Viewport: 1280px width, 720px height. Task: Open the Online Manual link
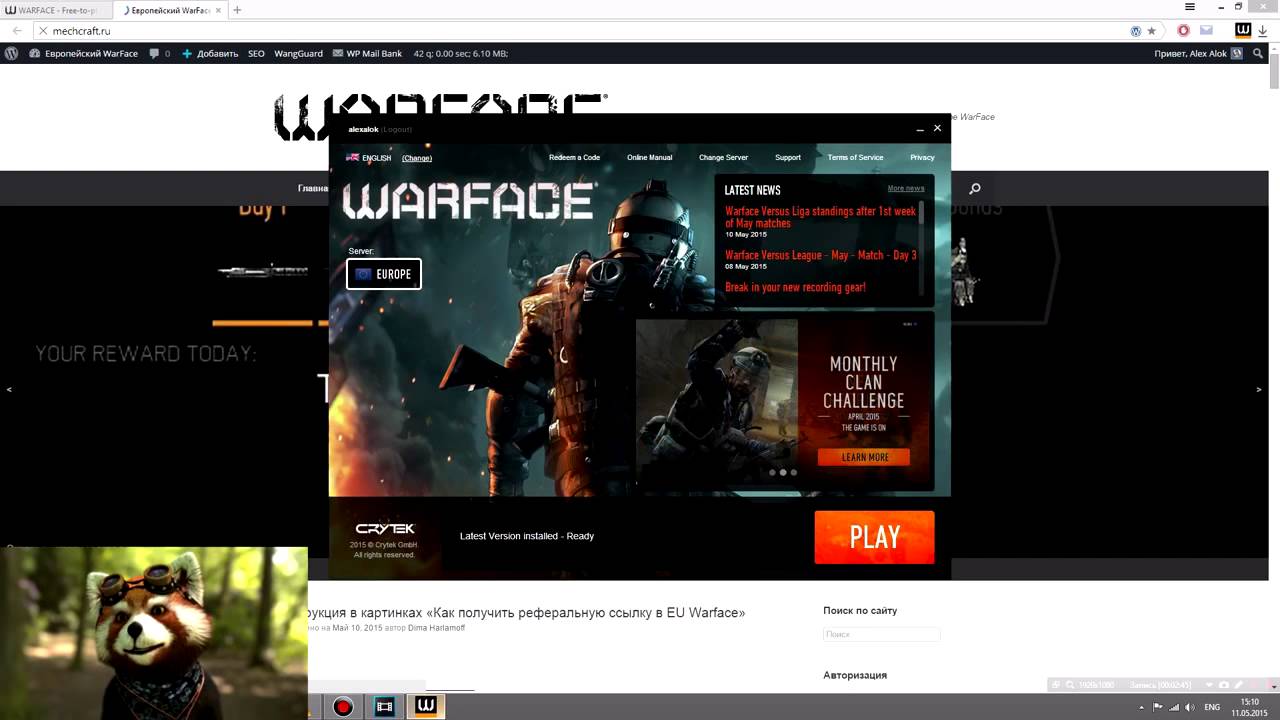pos(649,157)
